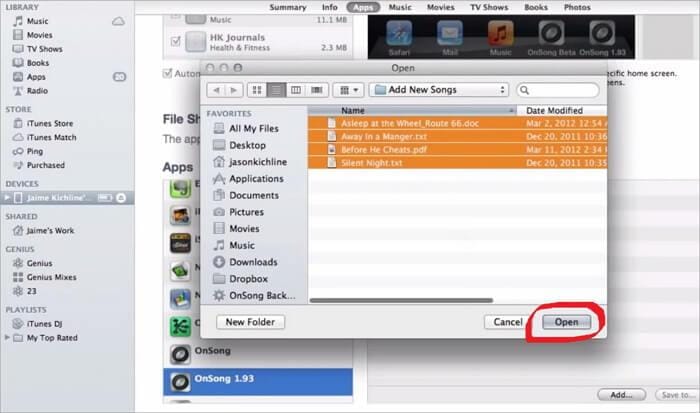Screen dimensions: 700x413
Task: Open Purchased in Store section
Action: click(x=46, y=165)
